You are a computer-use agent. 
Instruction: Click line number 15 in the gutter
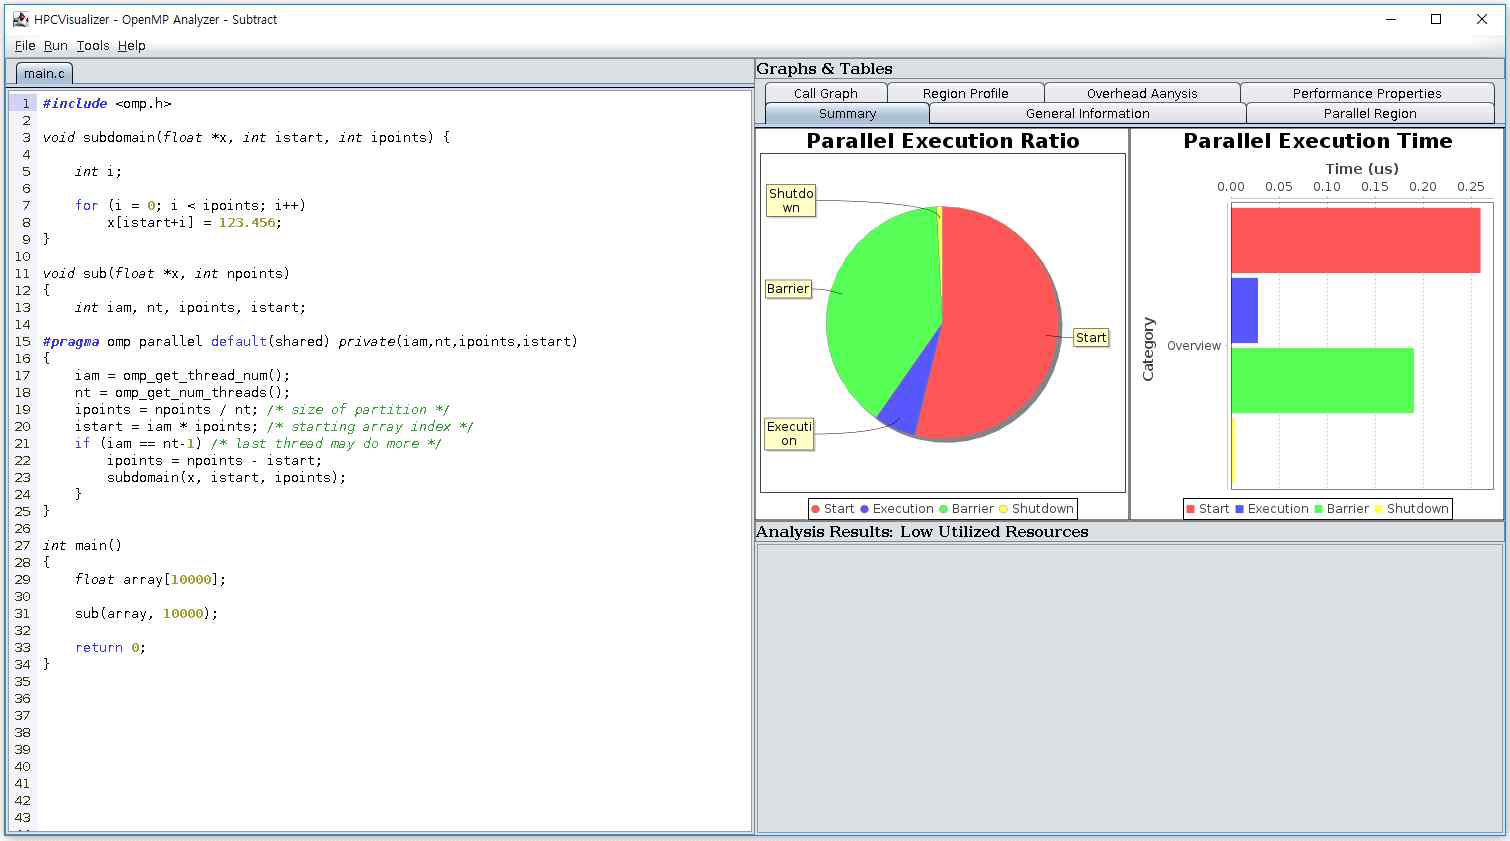(x=22, y=341)
